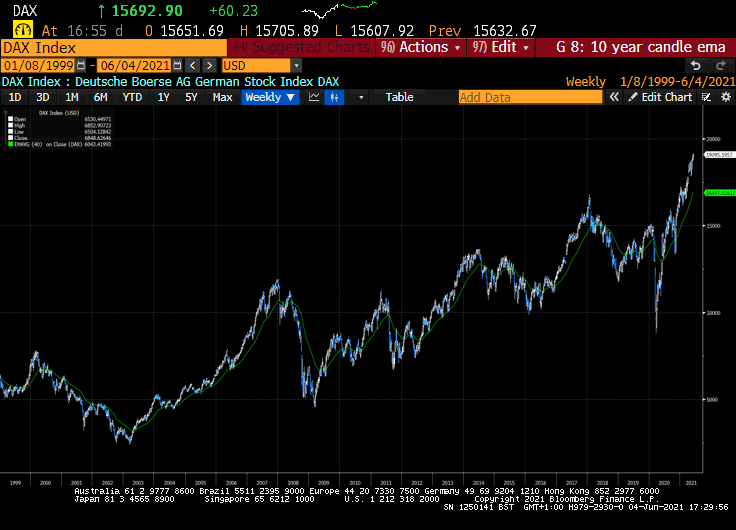Viewport: 736px width, 530px height.
Task: Open the 97) Edit menu
Action: click(501, 47)
